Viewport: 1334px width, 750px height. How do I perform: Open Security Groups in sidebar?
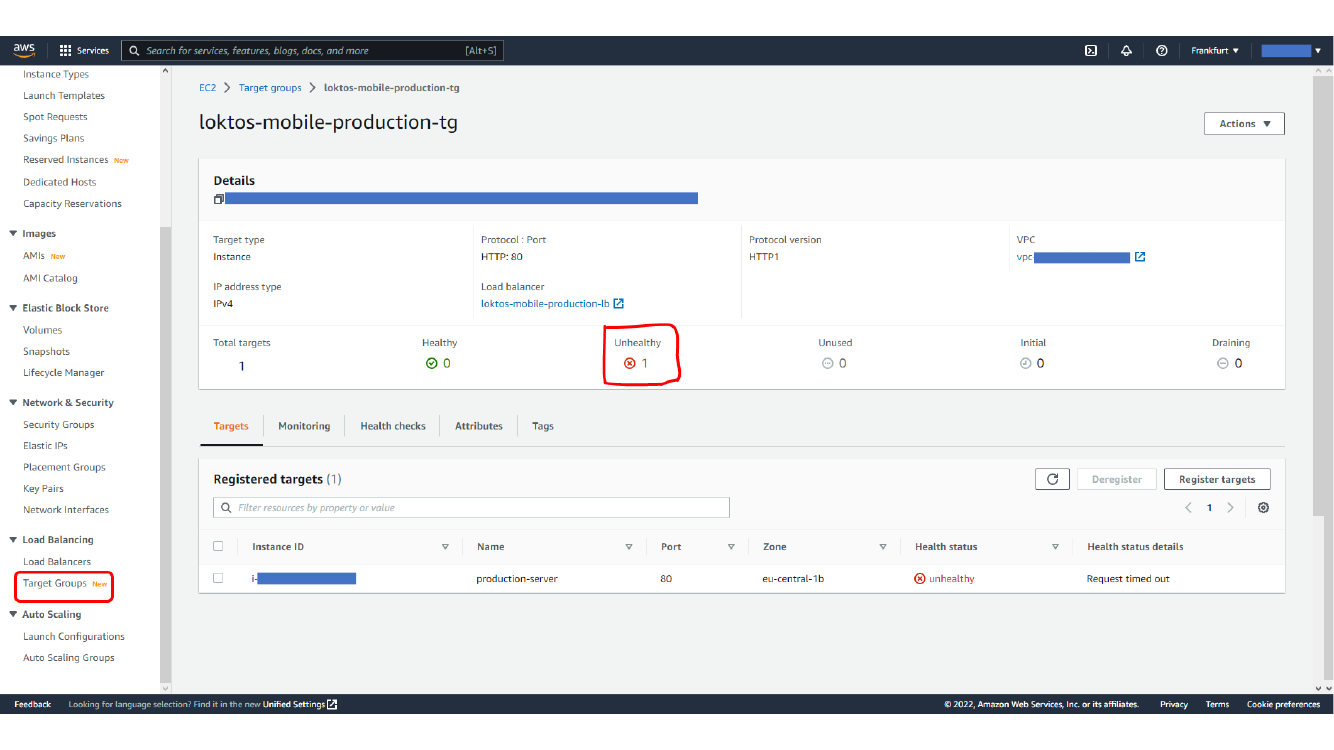[59, 425]
